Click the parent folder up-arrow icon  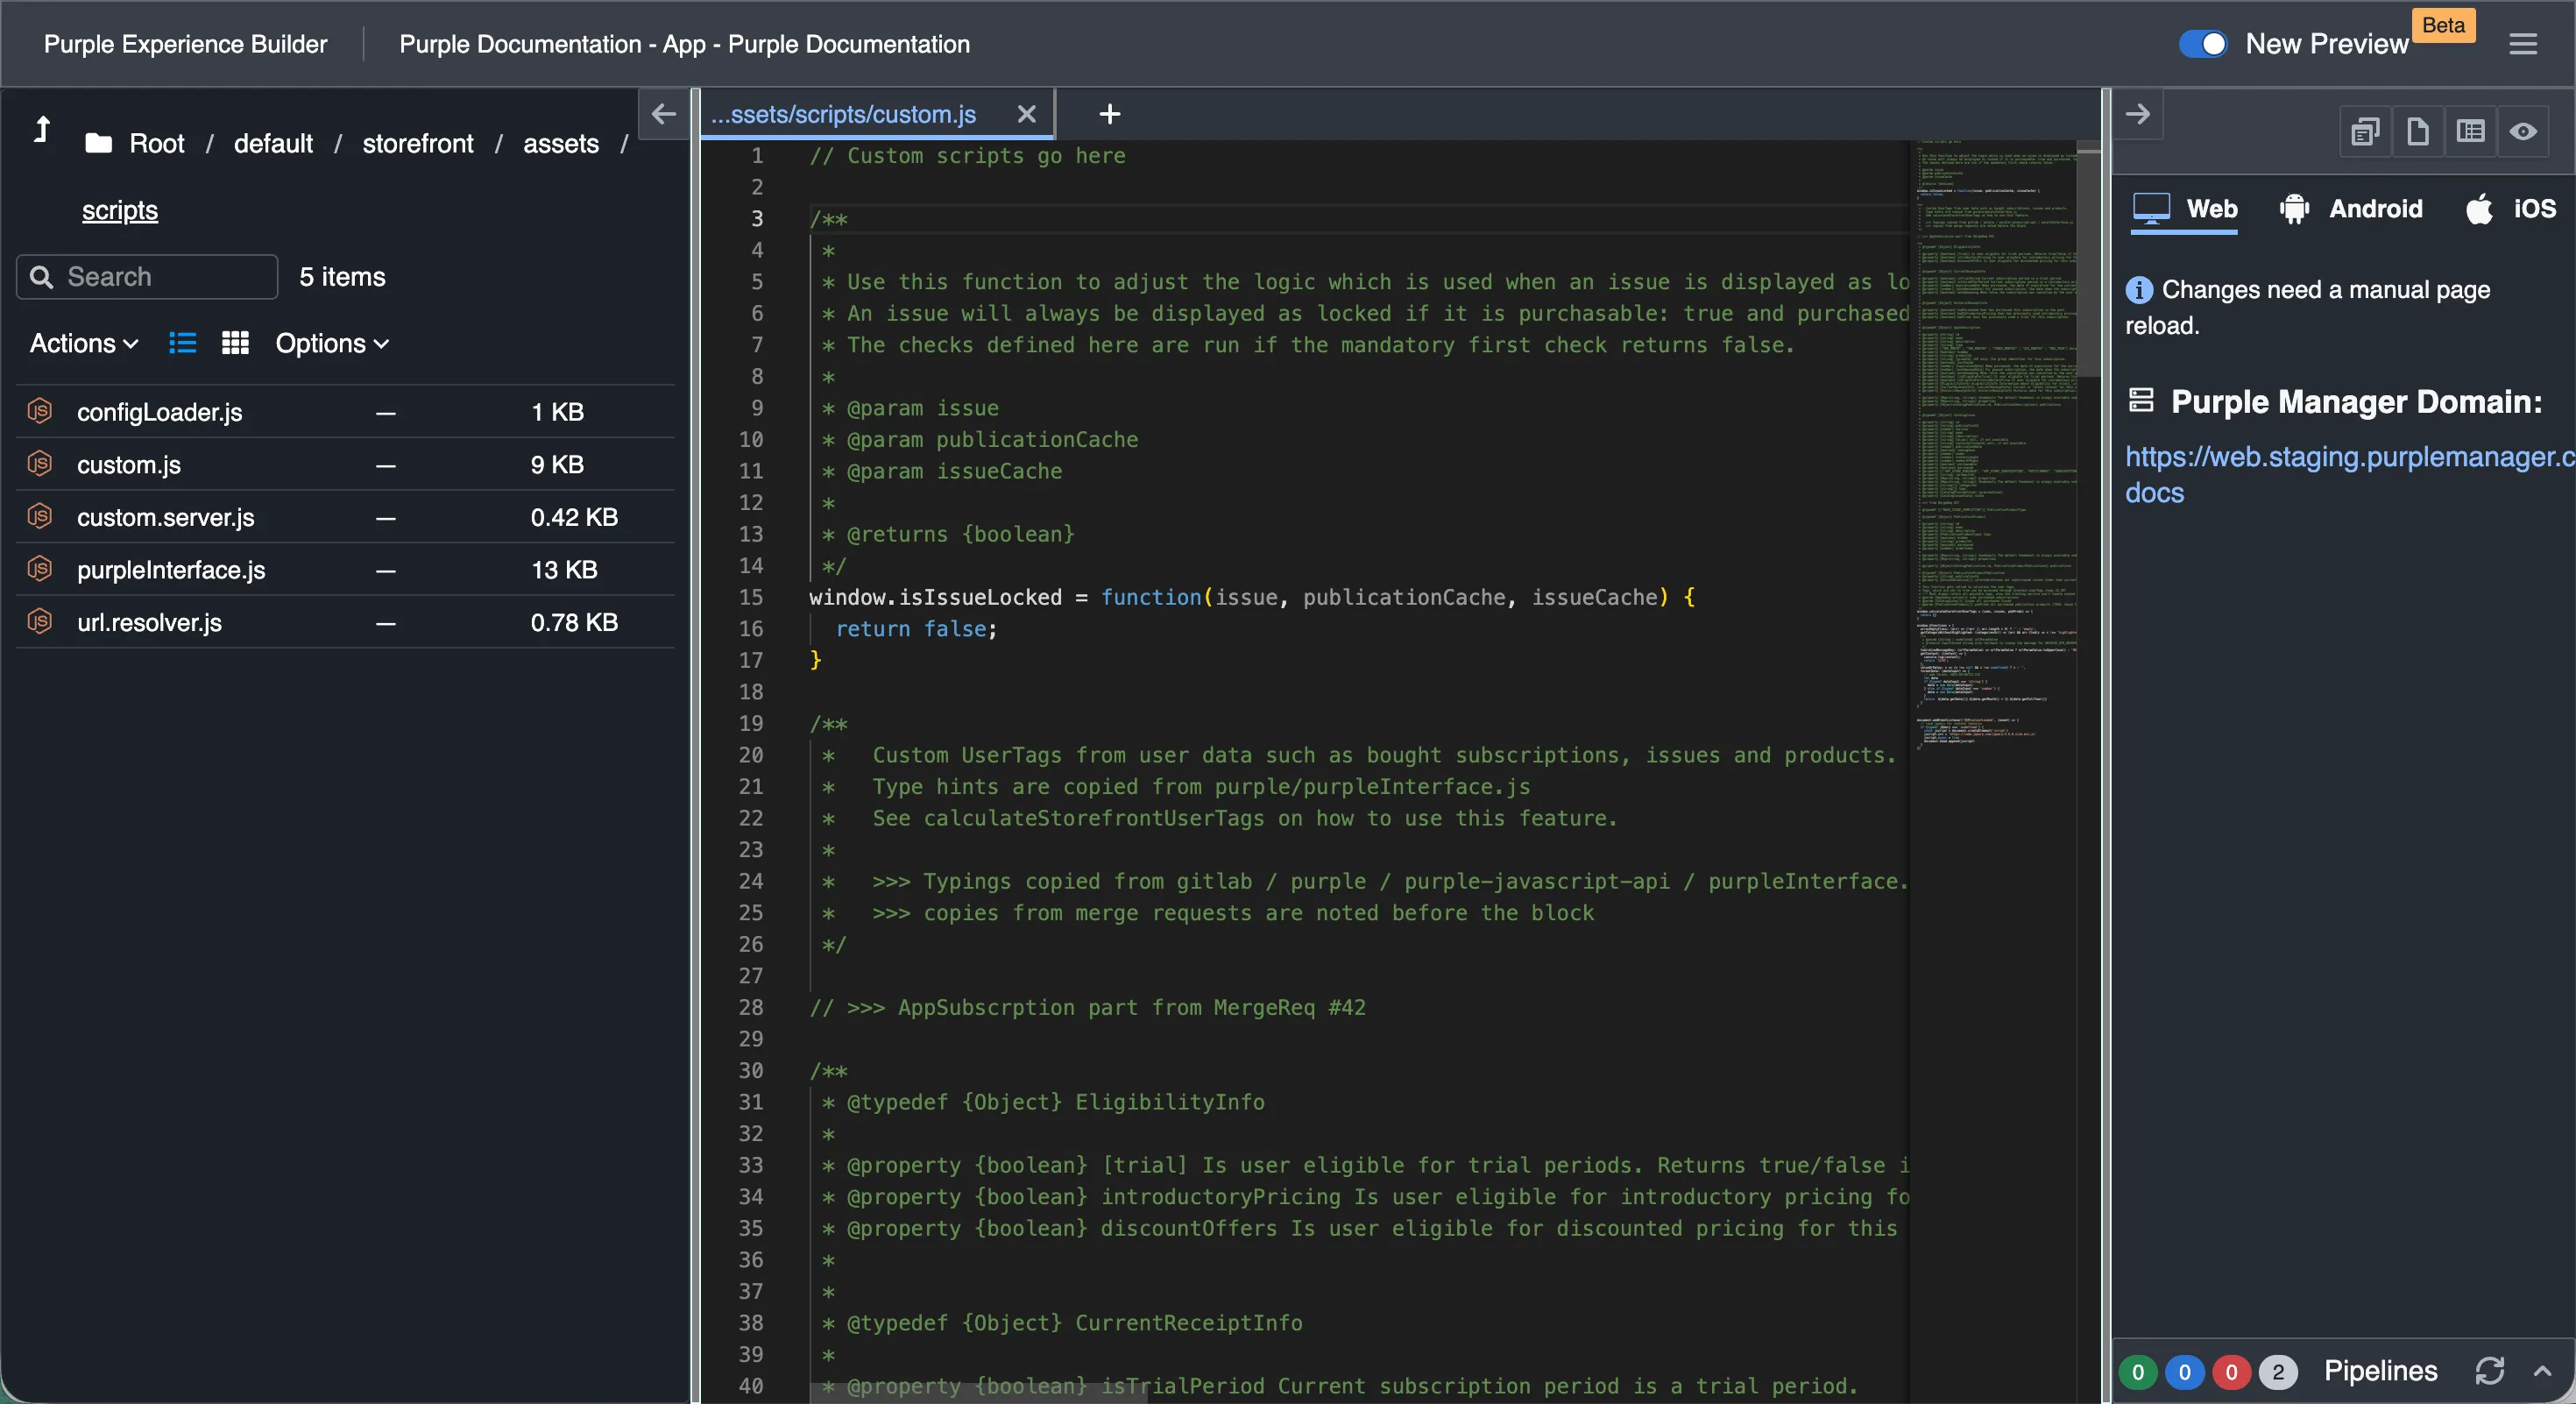pos(41,130)
